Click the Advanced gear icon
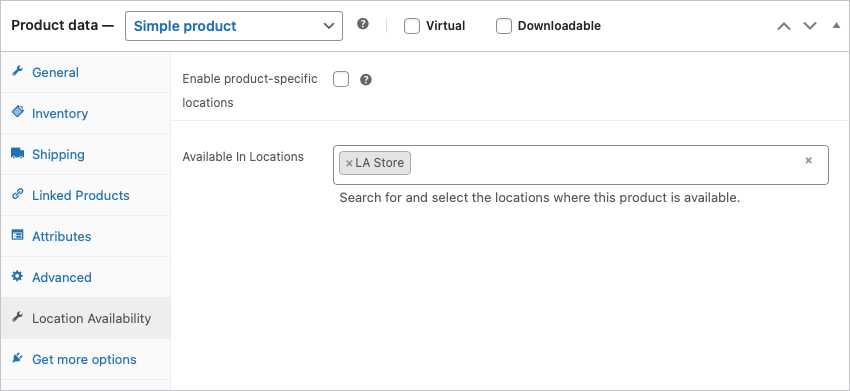This screenshot has height=391, width=850. (x=17, y=276)
